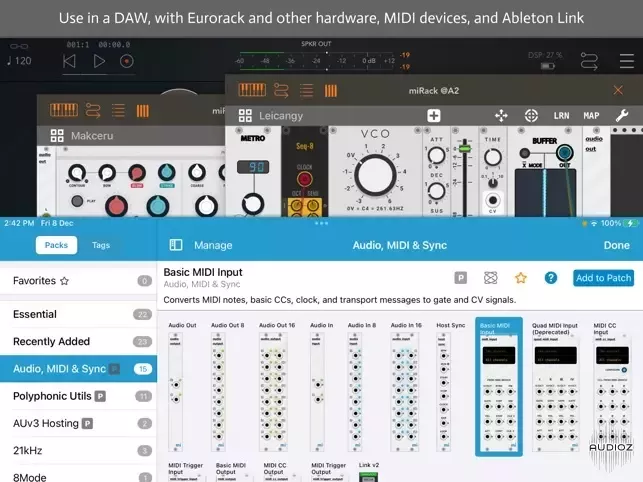Switch to the Packs tab
The image size is (643, 482).
(56, 245)
